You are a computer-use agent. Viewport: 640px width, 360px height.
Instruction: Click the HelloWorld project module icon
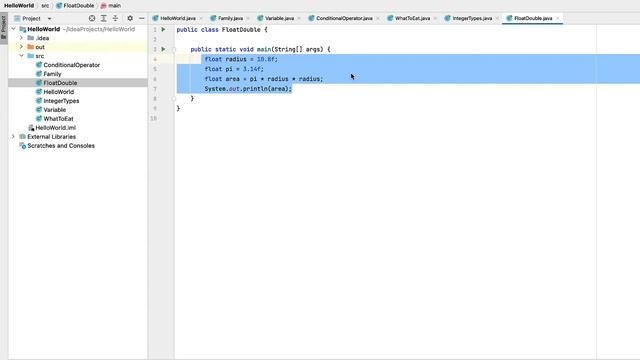click(x=22, y=29)
